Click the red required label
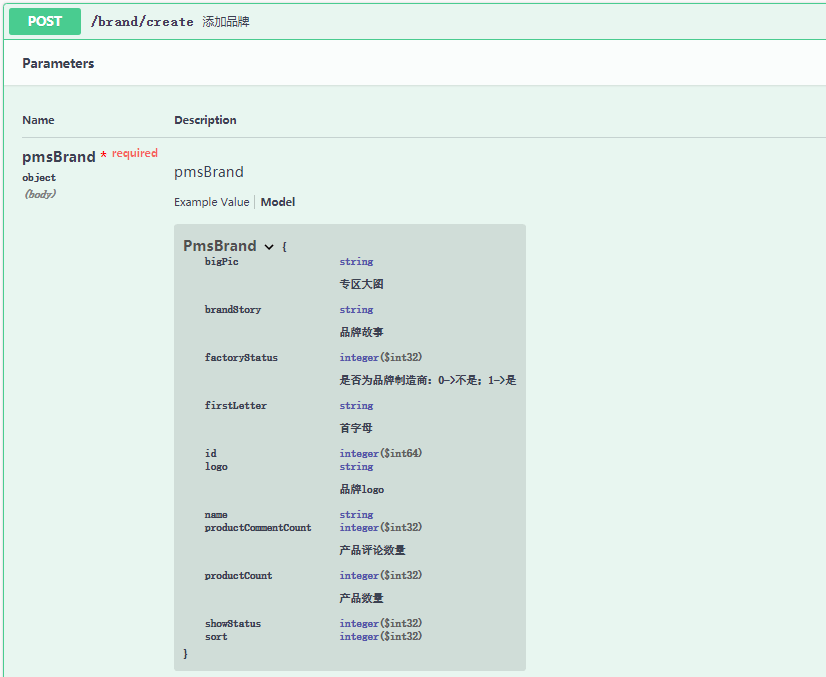 pyautogui.click(x=135, y=153)
